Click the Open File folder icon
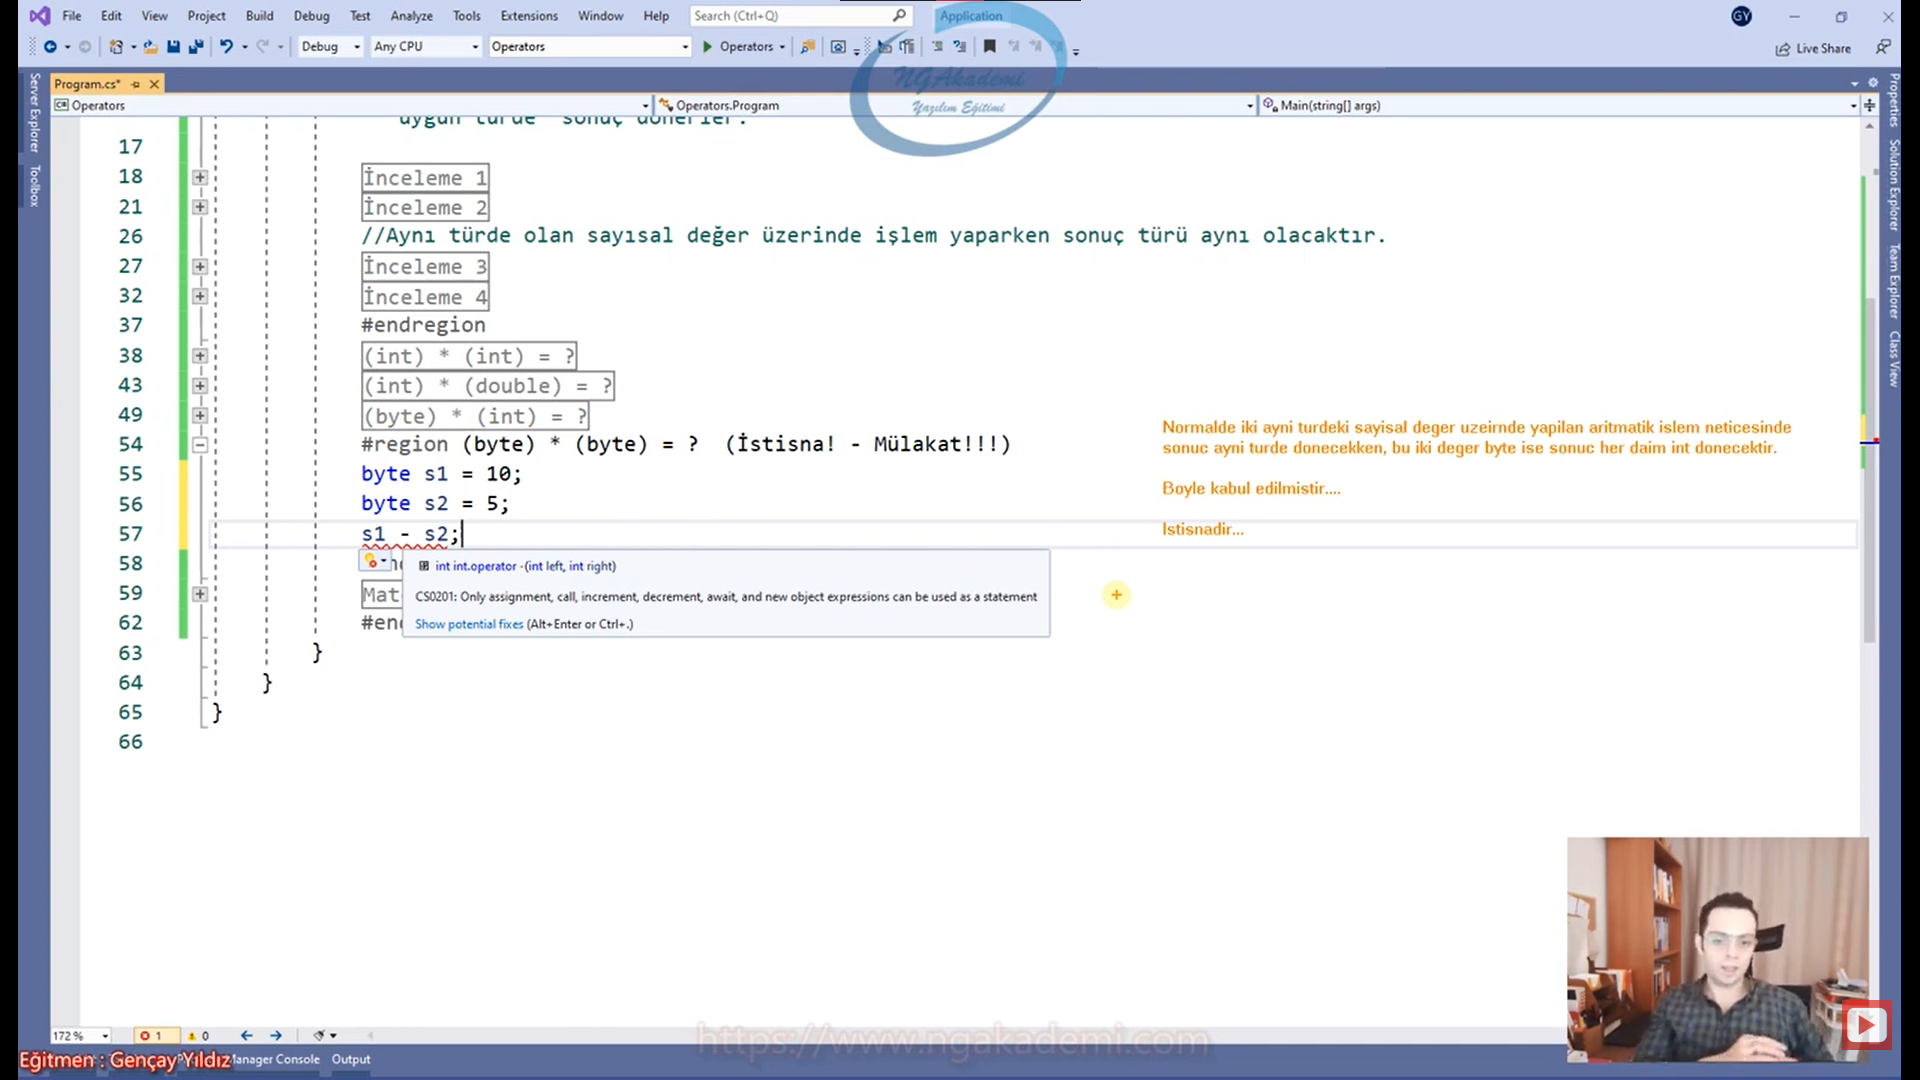 [x=150, y=47]
